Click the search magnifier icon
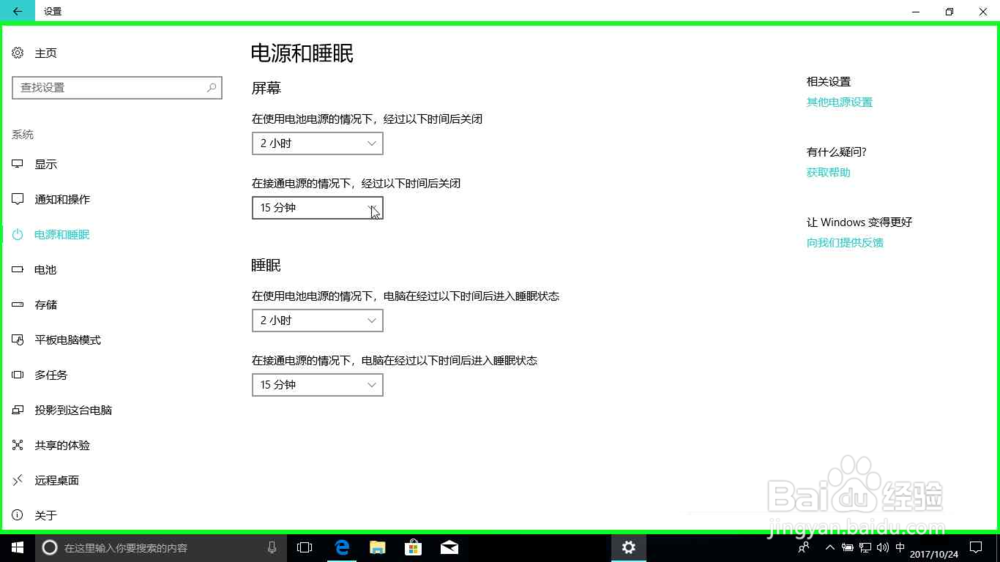 pyautogui.click(x=211, y=87)
